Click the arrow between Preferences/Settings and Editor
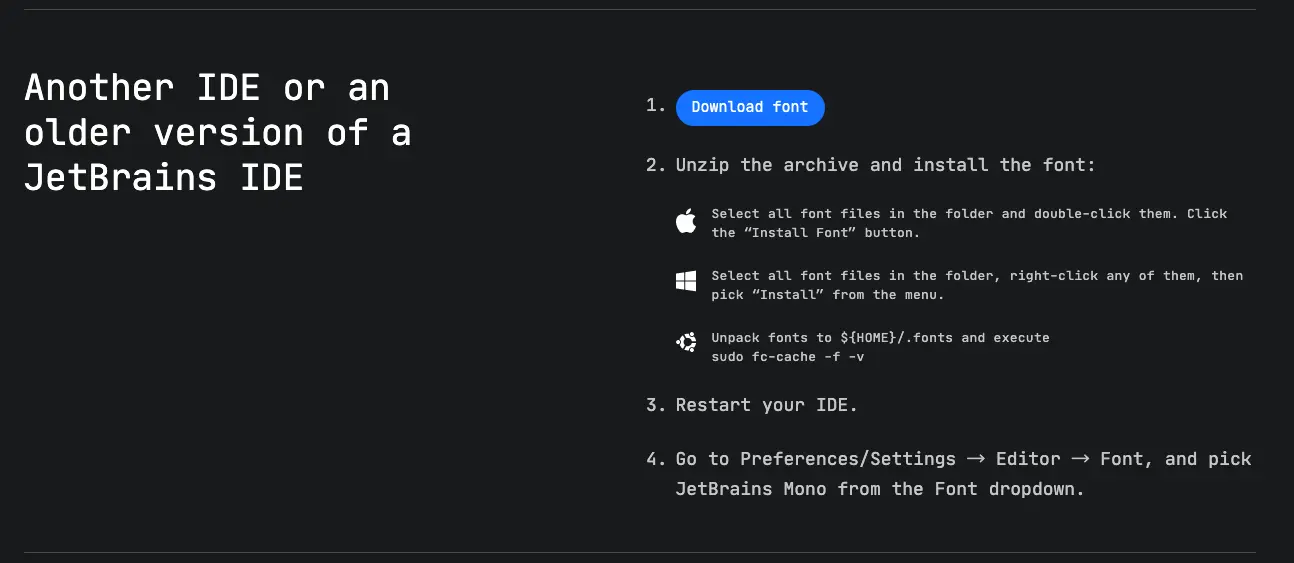Viewport: 1294px width, 563px height. coord(975,459)
